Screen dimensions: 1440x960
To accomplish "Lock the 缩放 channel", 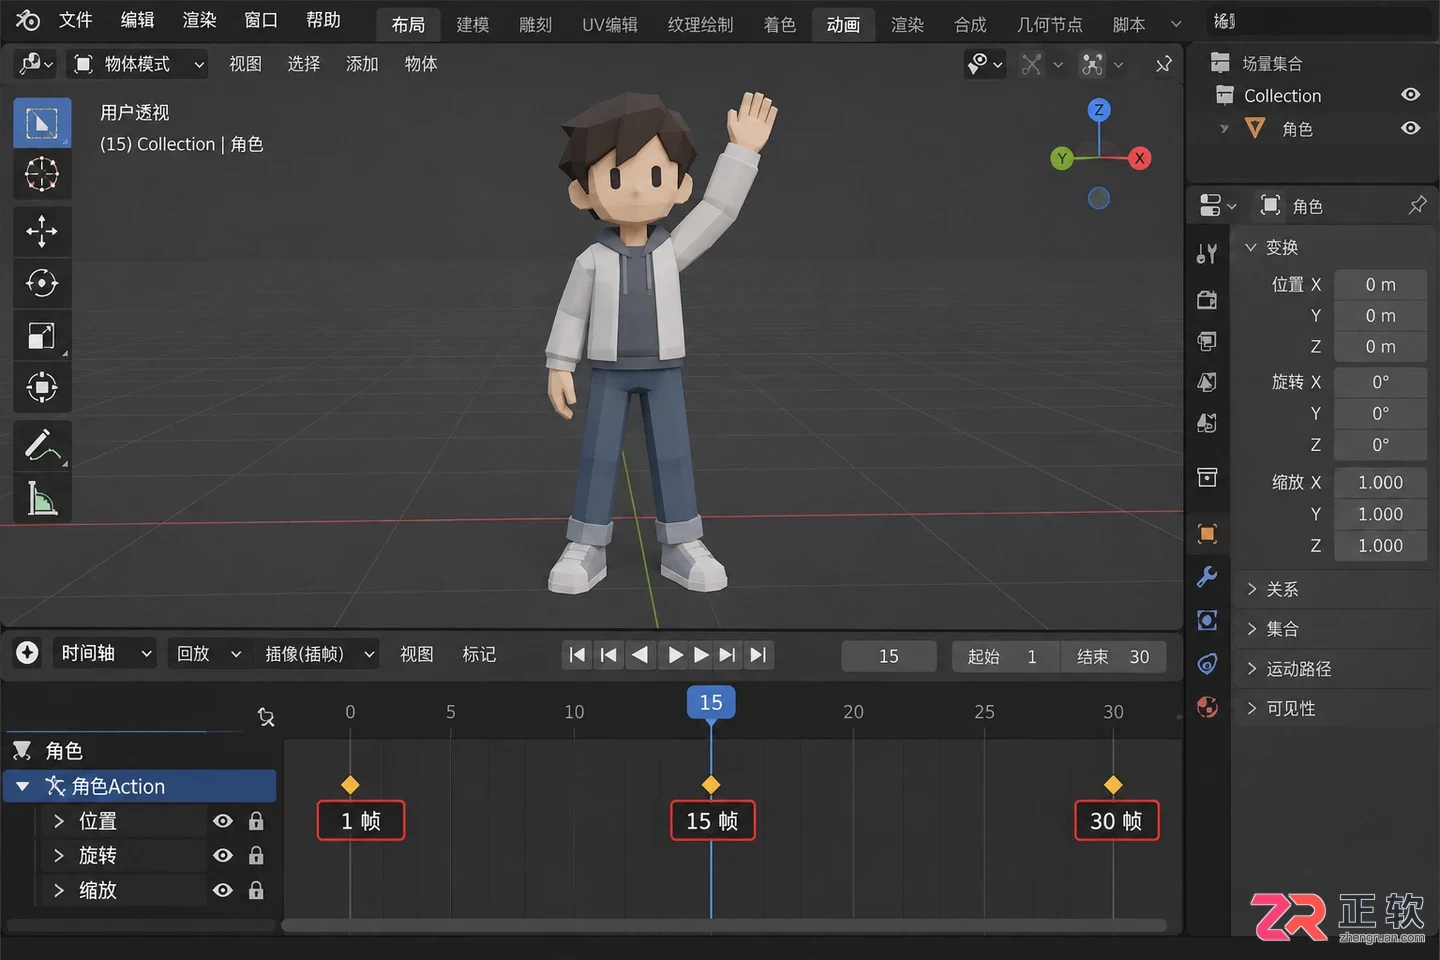I will tap(256, 890).
